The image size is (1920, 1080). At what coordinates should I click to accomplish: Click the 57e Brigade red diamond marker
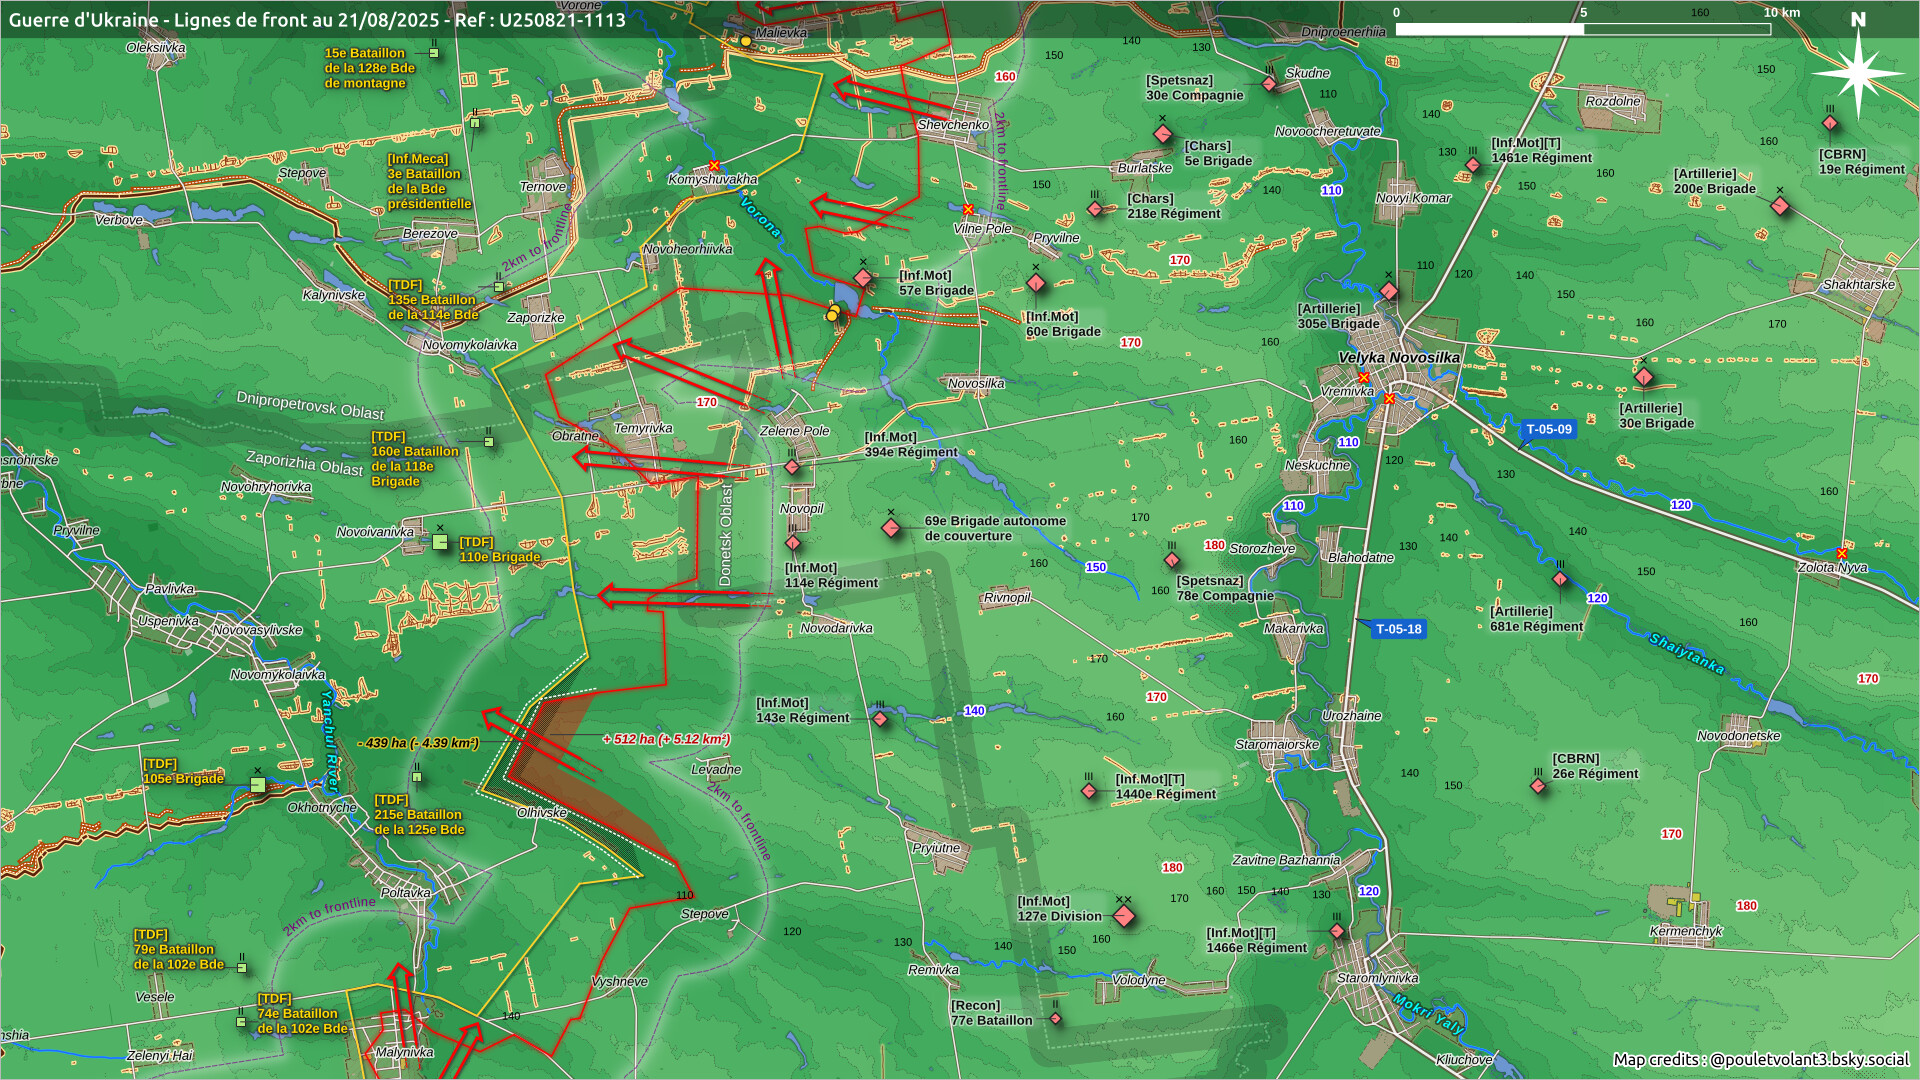[863, 278]
